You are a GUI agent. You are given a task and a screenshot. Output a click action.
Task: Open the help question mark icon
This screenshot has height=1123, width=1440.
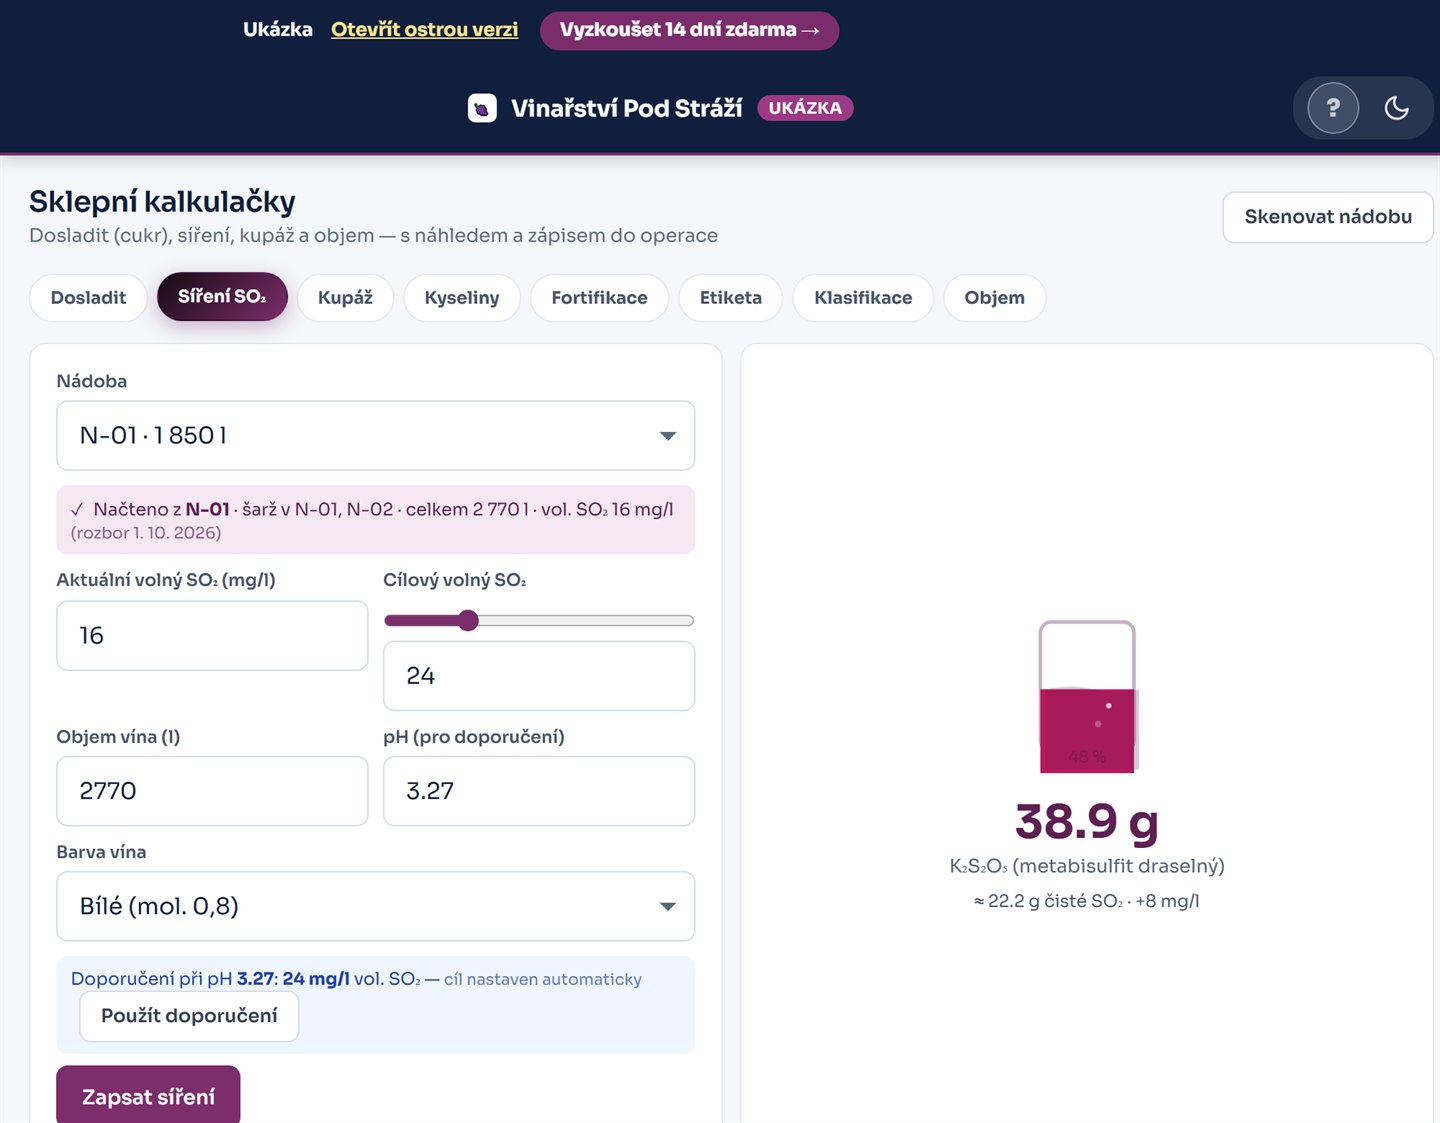(1333, 108)
